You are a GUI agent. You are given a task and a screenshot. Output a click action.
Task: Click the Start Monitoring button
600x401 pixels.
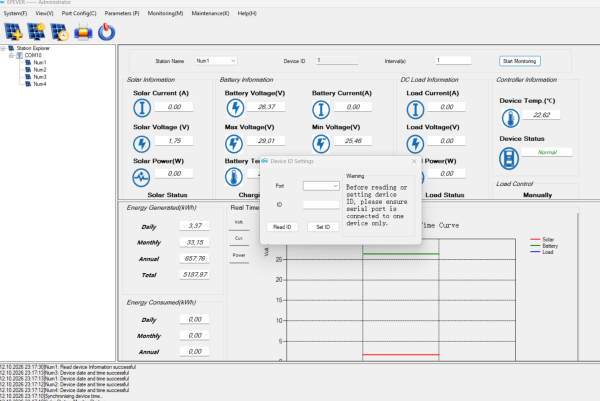[520, 61]
